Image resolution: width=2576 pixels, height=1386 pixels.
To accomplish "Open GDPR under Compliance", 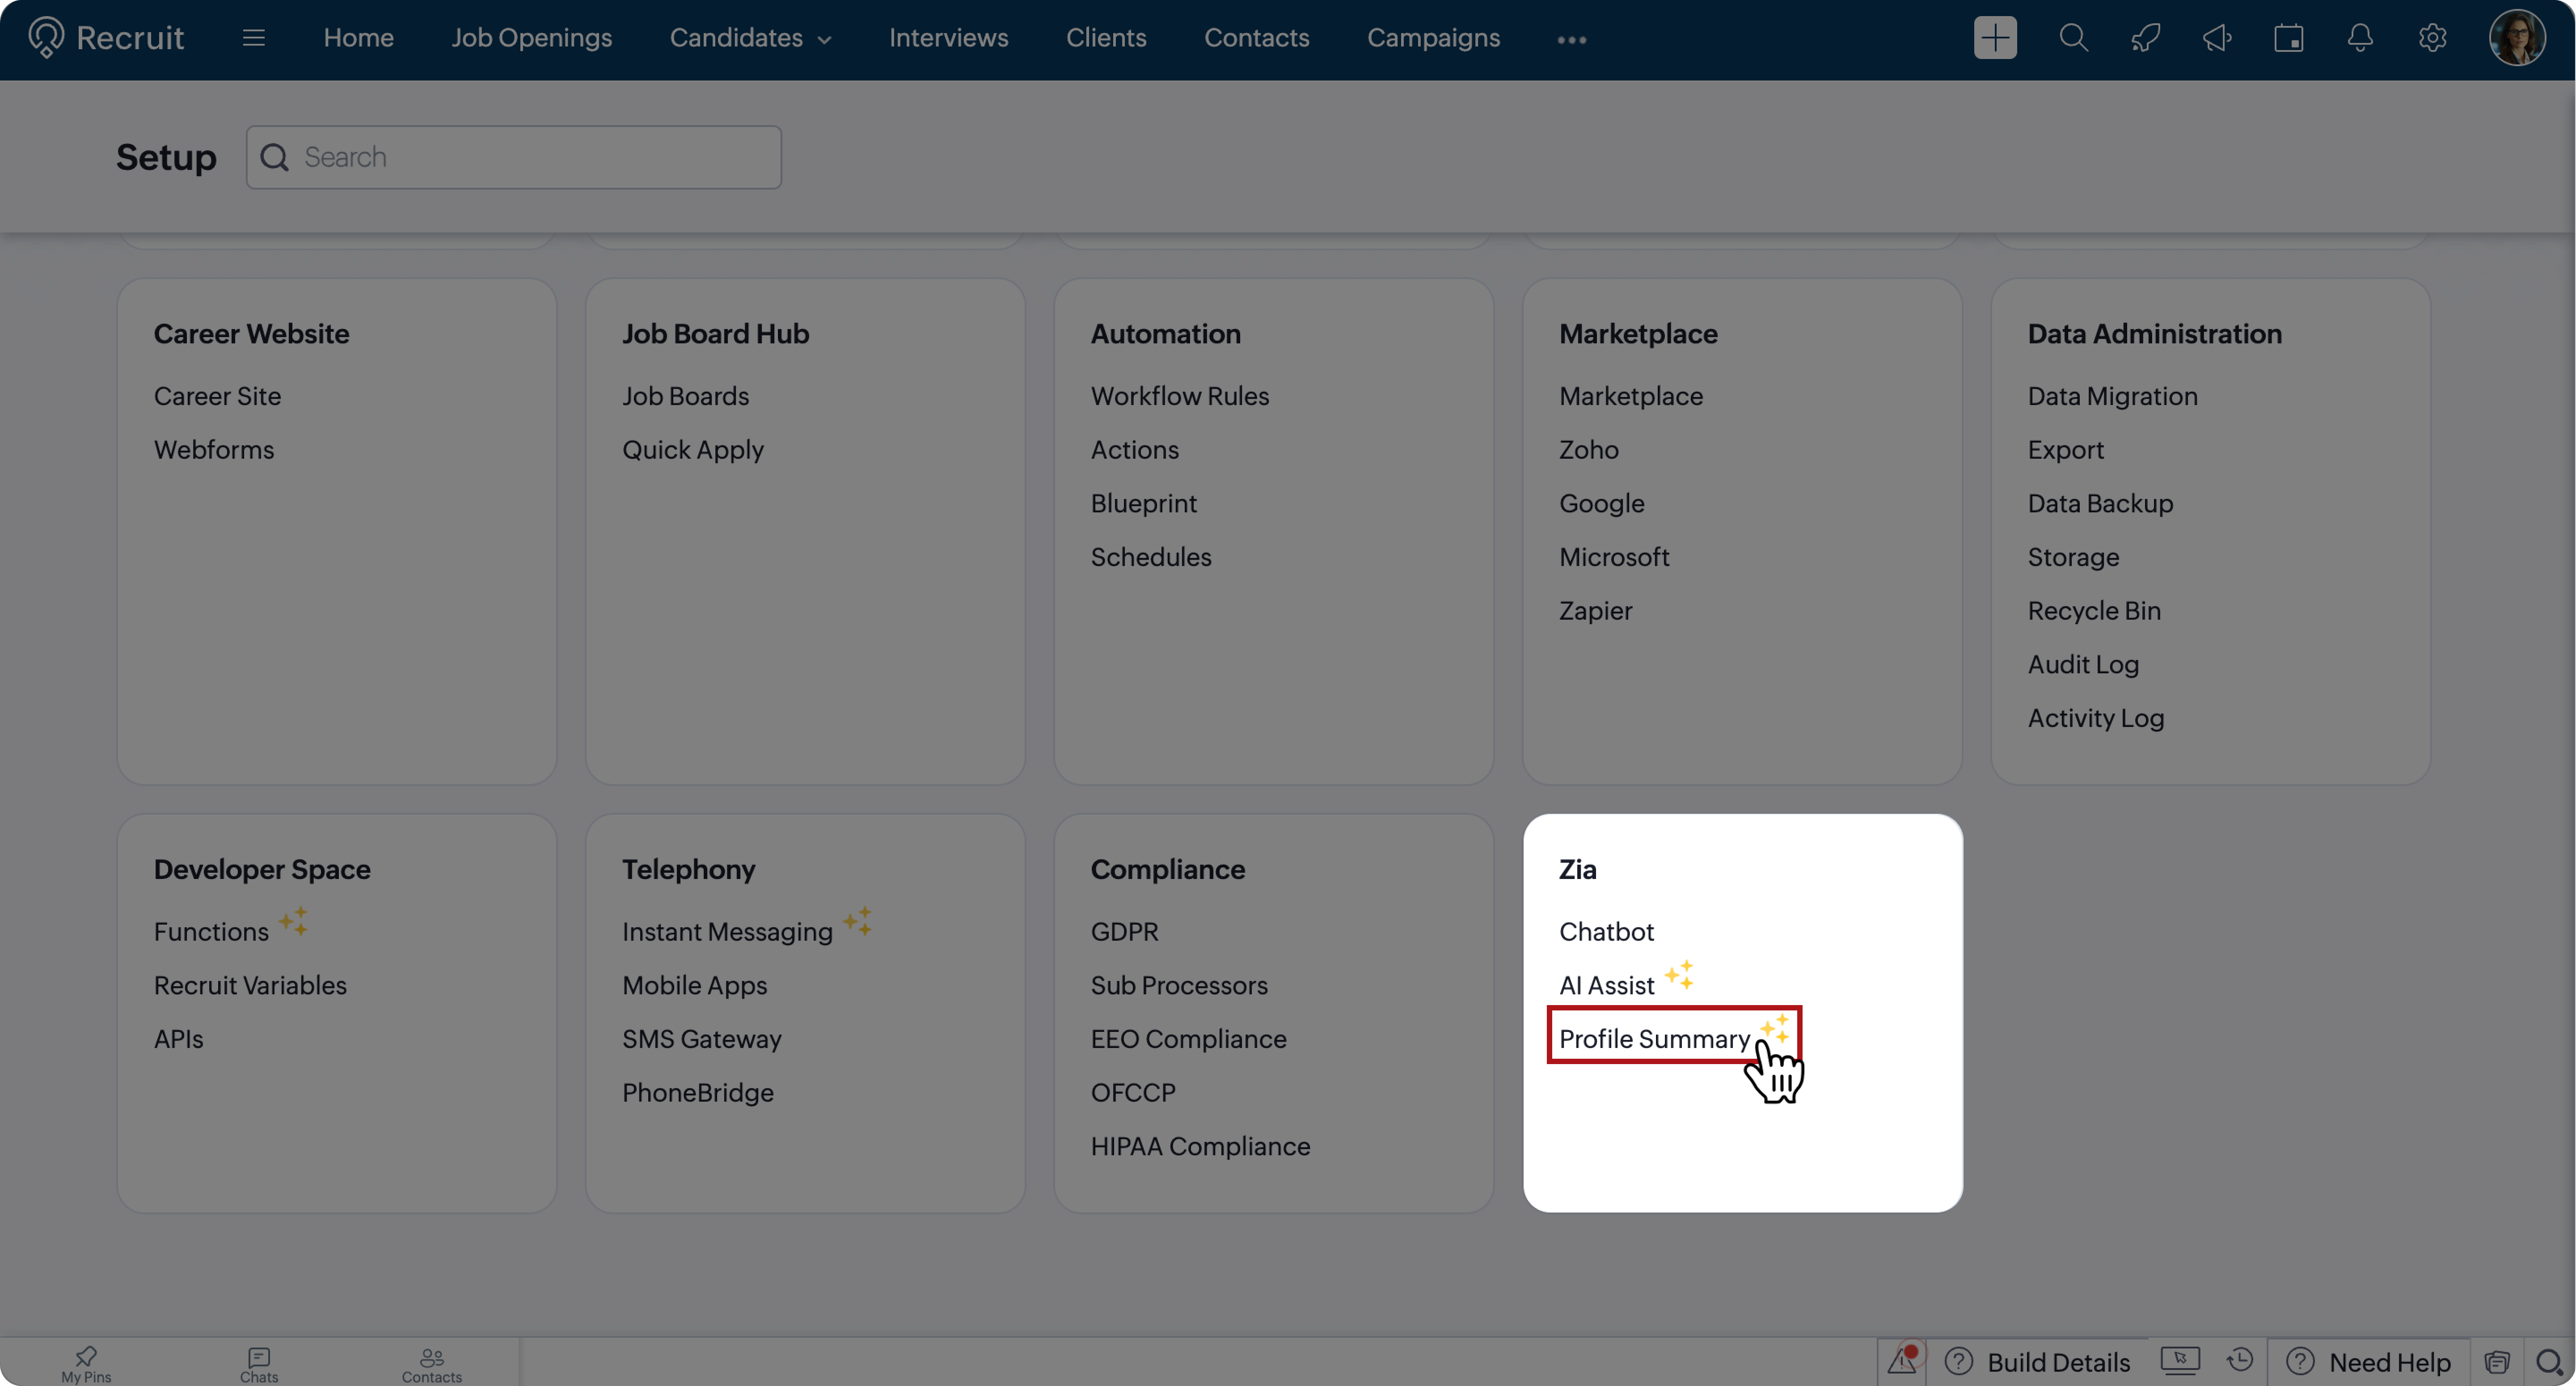I will point(1125,932).
